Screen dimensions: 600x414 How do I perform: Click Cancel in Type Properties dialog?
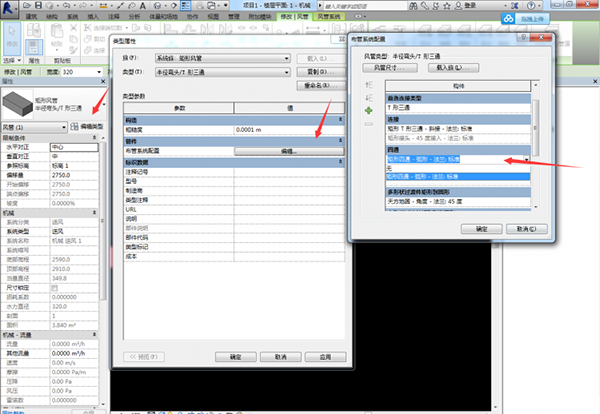tap(280, 357)
